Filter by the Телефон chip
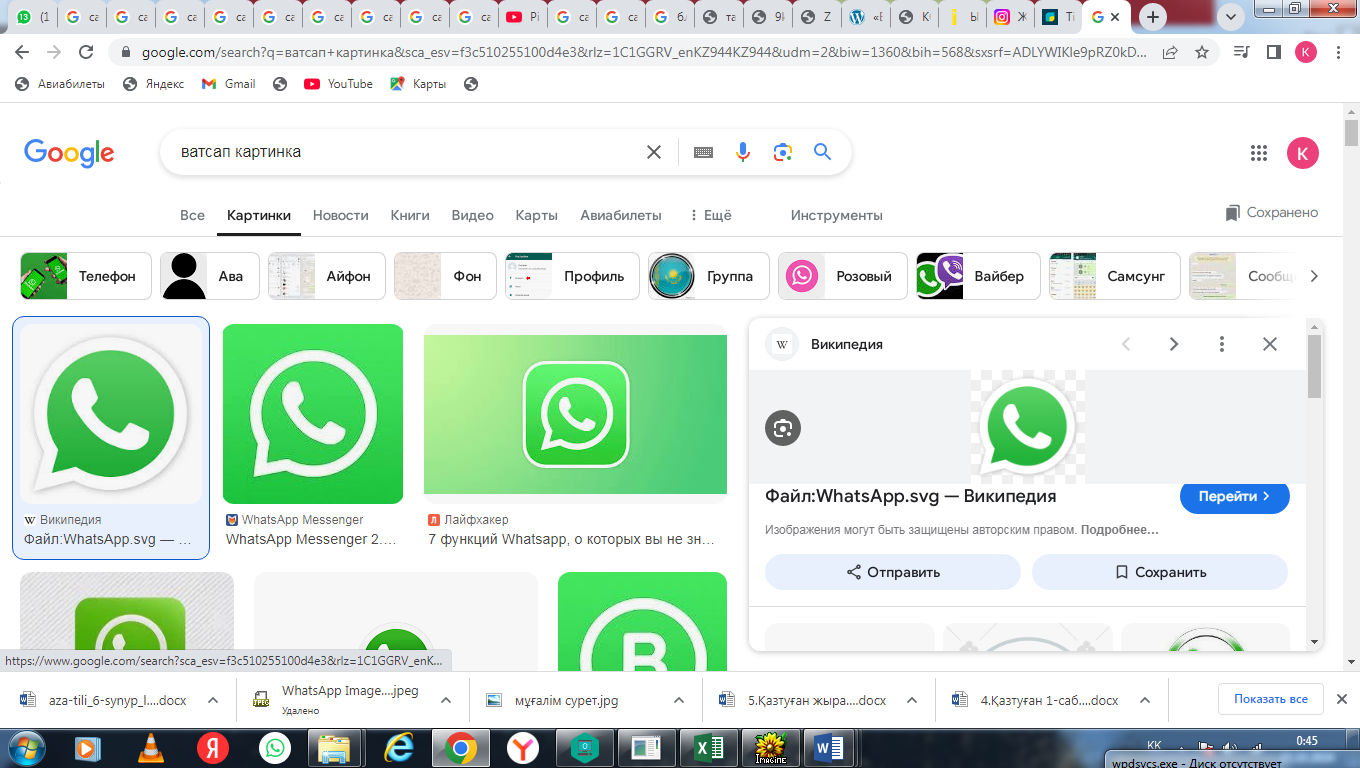The width and height of the screenshot is (1360, 768). click(x=86, y=276)
